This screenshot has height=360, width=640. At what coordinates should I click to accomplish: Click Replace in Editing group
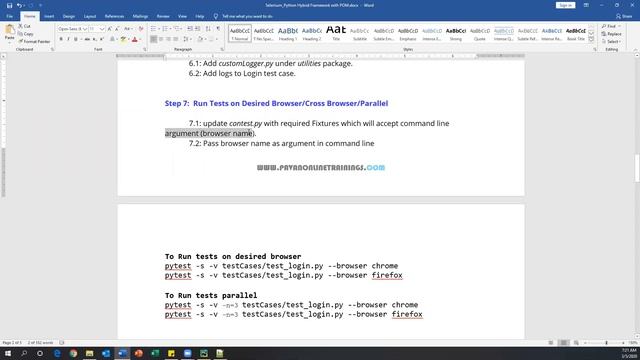coord(611,34)
